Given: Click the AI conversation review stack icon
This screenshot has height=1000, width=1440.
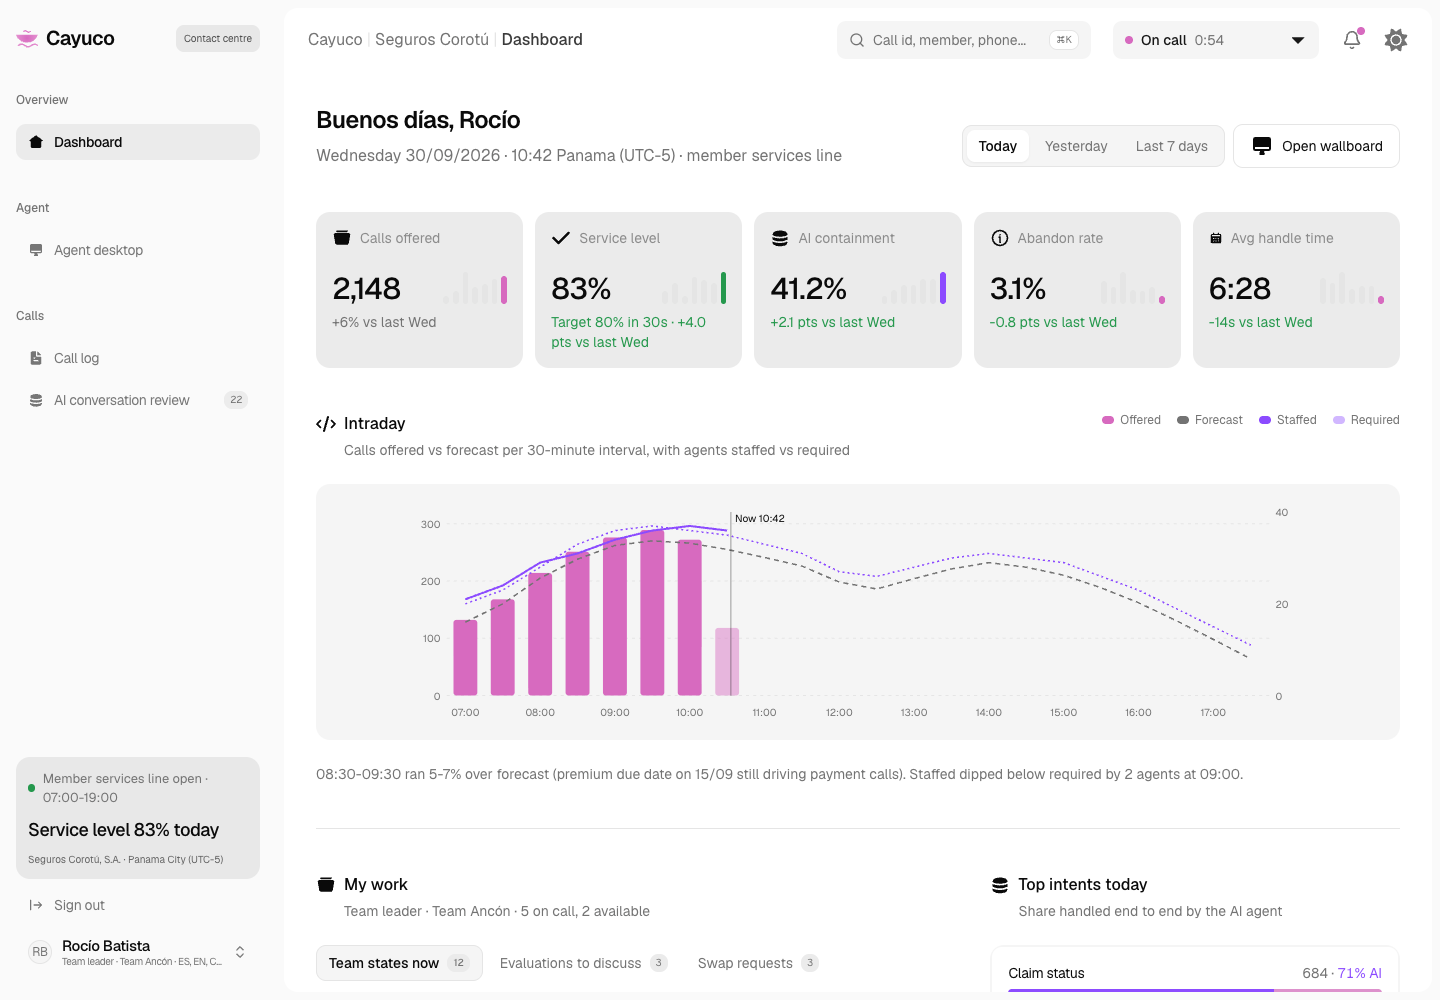Looking at the screenshot, I should click(x=36, y=400).
